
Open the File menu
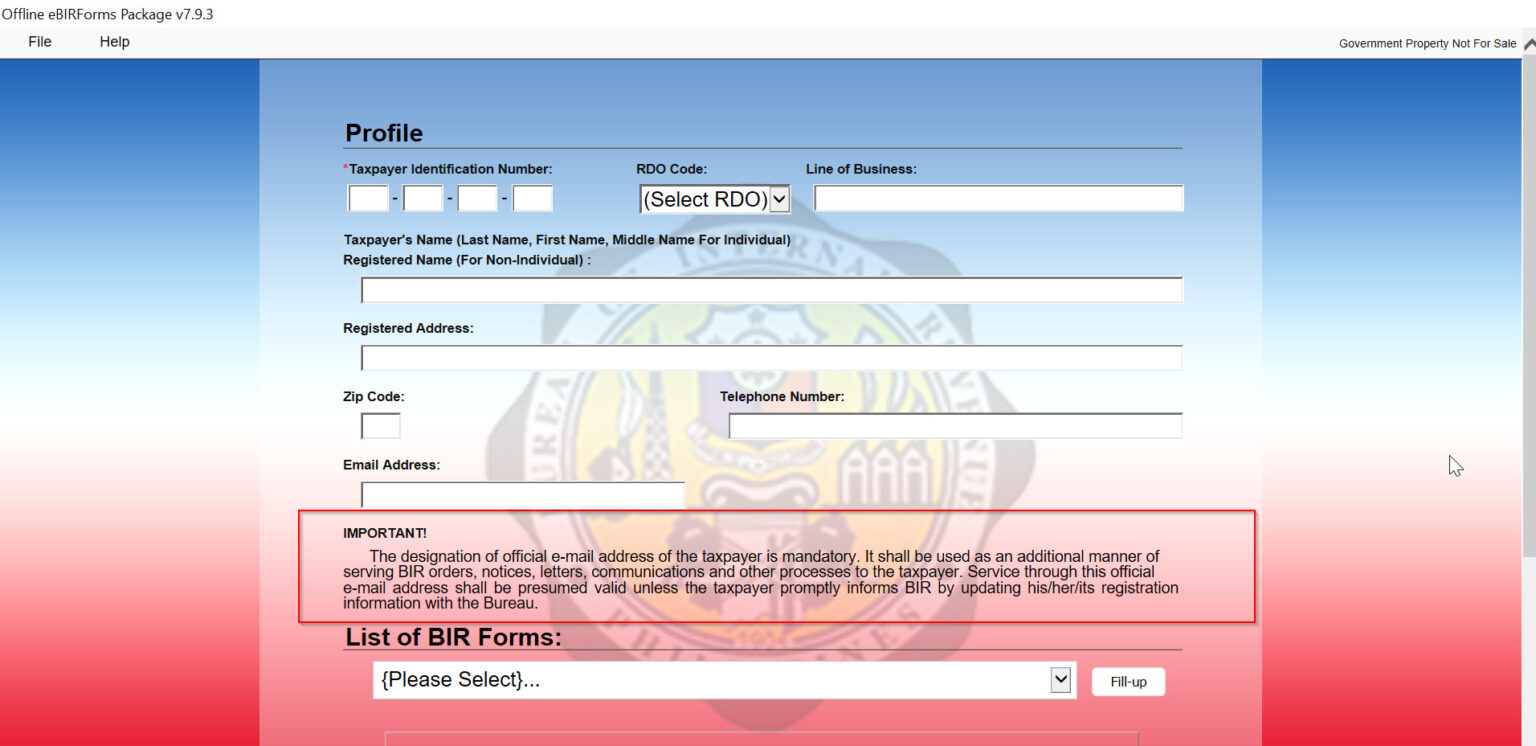click(x=40, y=42)
